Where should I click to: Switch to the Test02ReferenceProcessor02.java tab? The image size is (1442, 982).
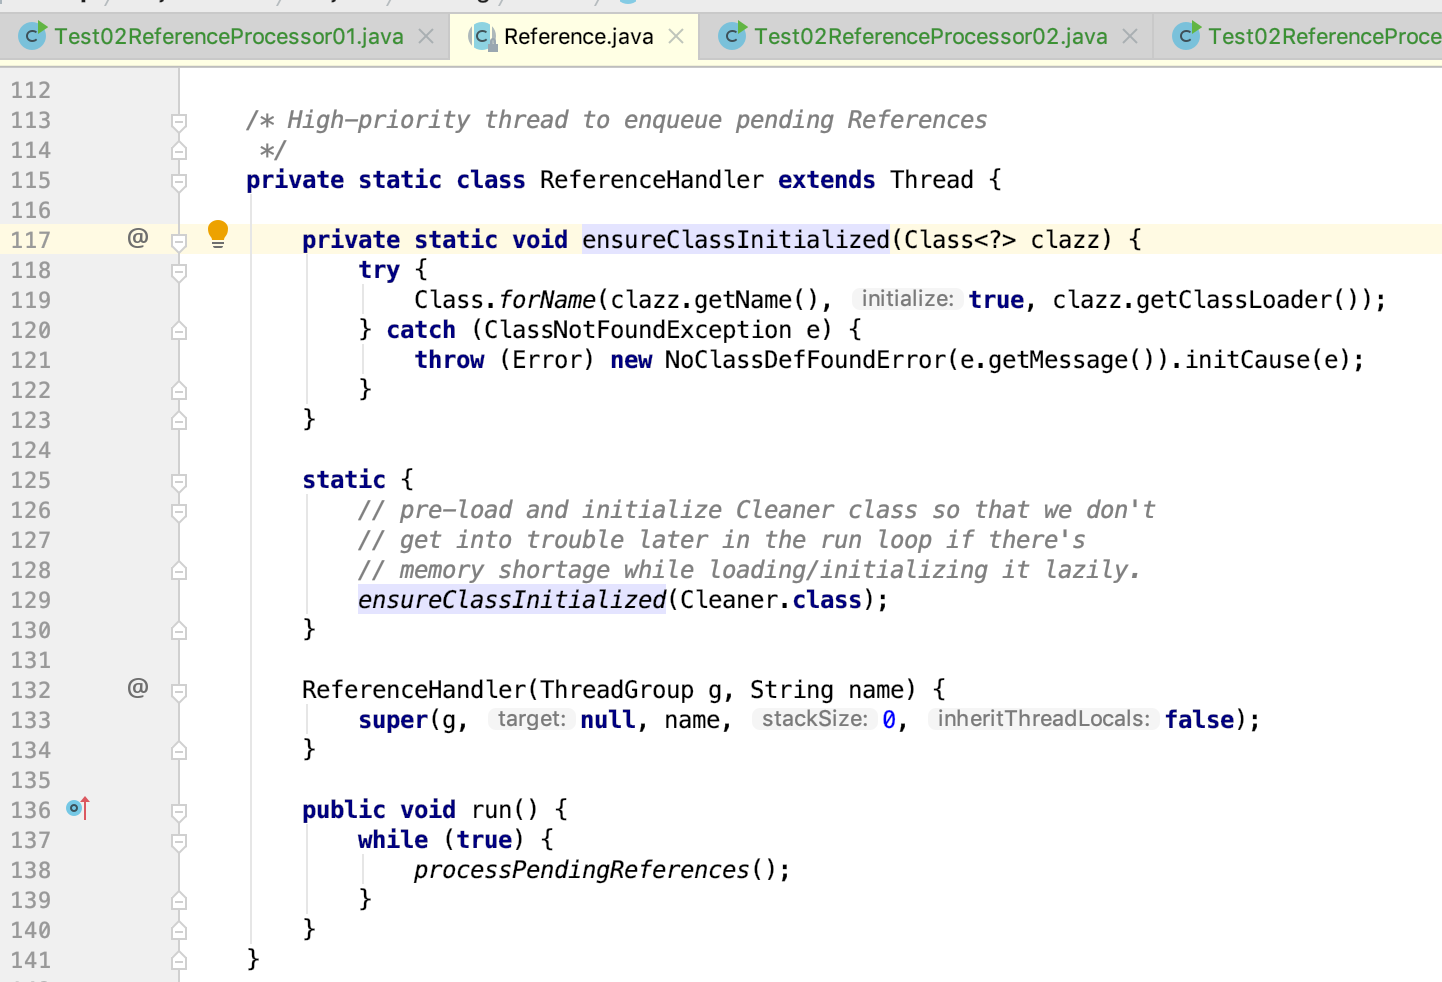click(930, 35)
